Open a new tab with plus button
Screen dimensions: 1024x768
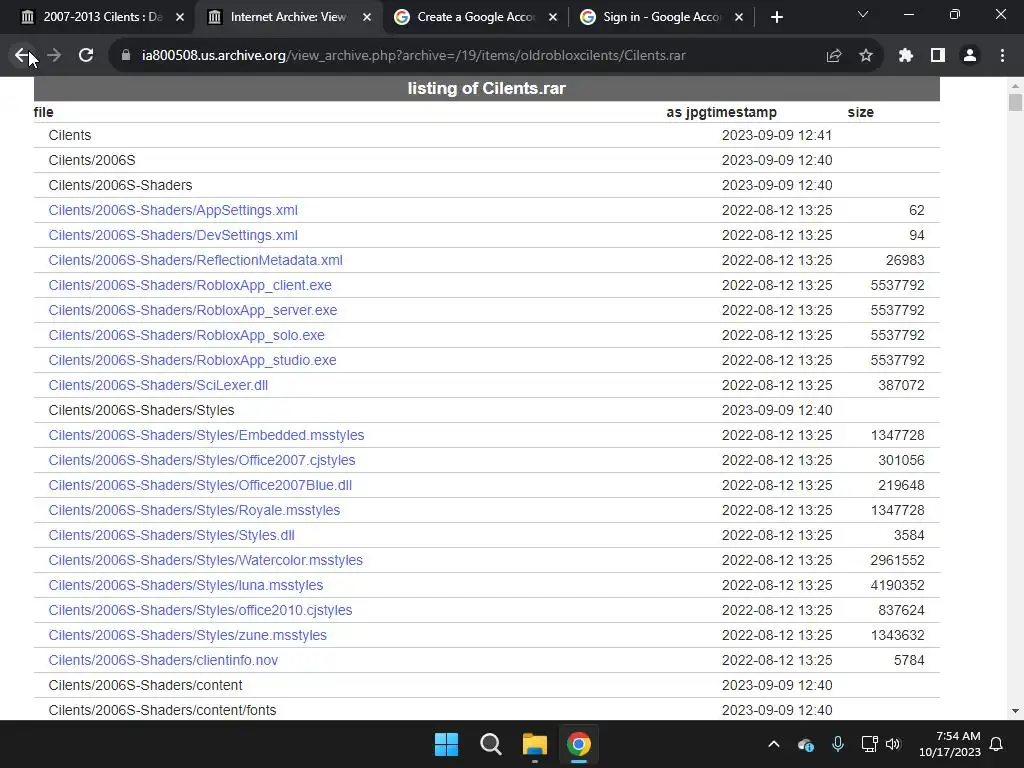coord(776,18)
